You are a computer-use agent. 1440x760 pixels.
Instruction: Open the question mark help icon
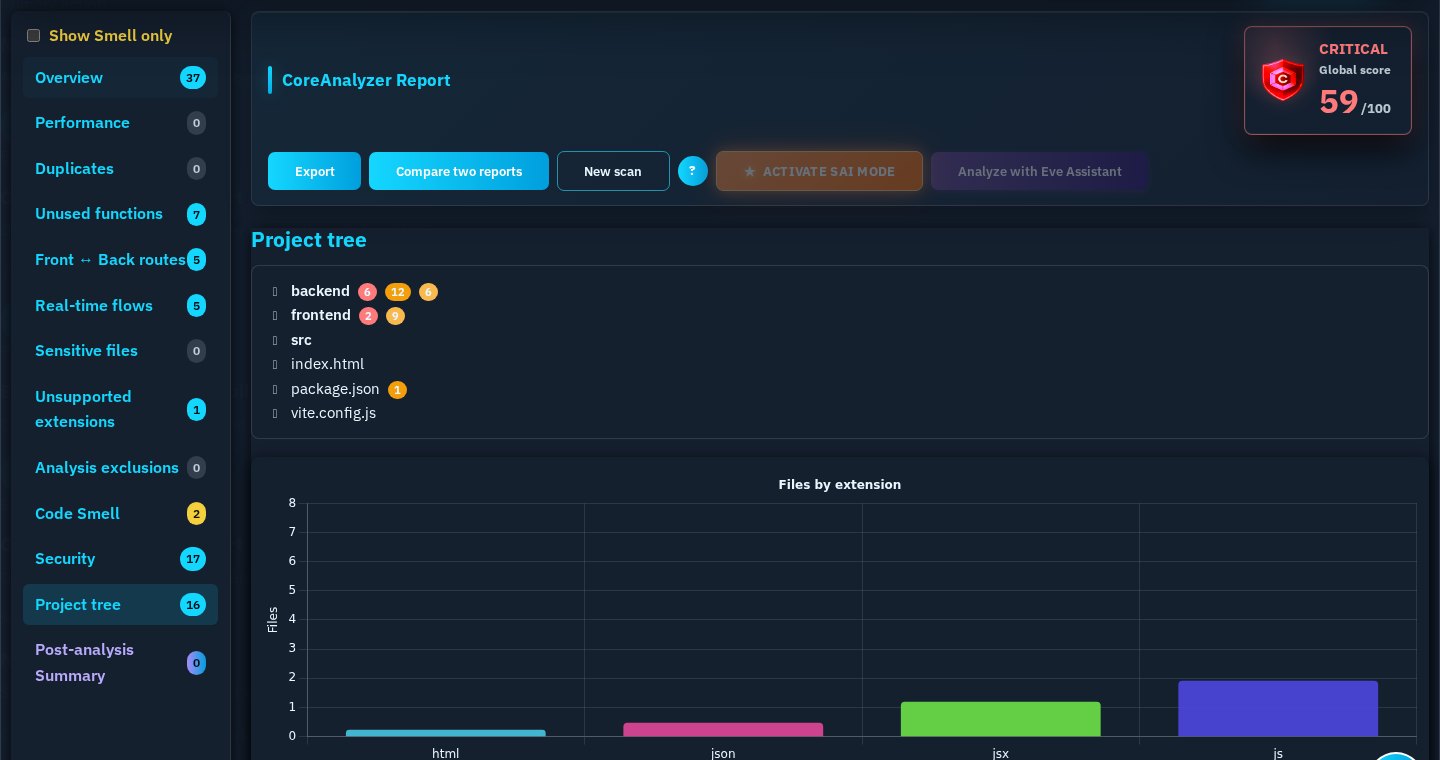pos(693,171)
